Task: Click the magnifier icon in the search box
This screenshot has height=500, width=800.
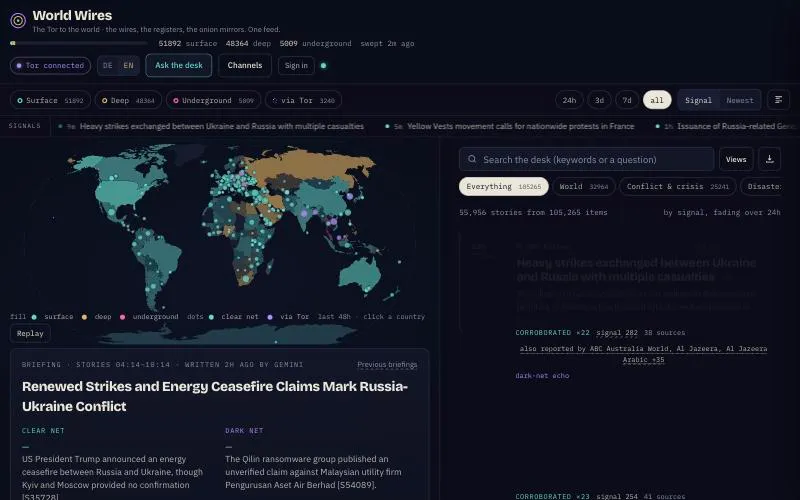Action: [x=472, y=159]
